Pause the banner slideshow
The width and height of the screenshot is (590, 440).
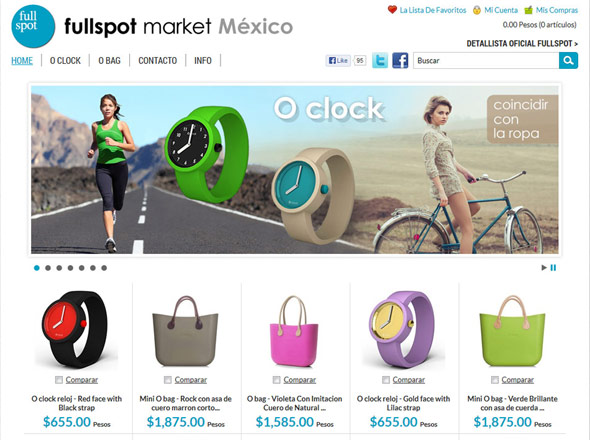pyautogui.click(x=553, y=268)
